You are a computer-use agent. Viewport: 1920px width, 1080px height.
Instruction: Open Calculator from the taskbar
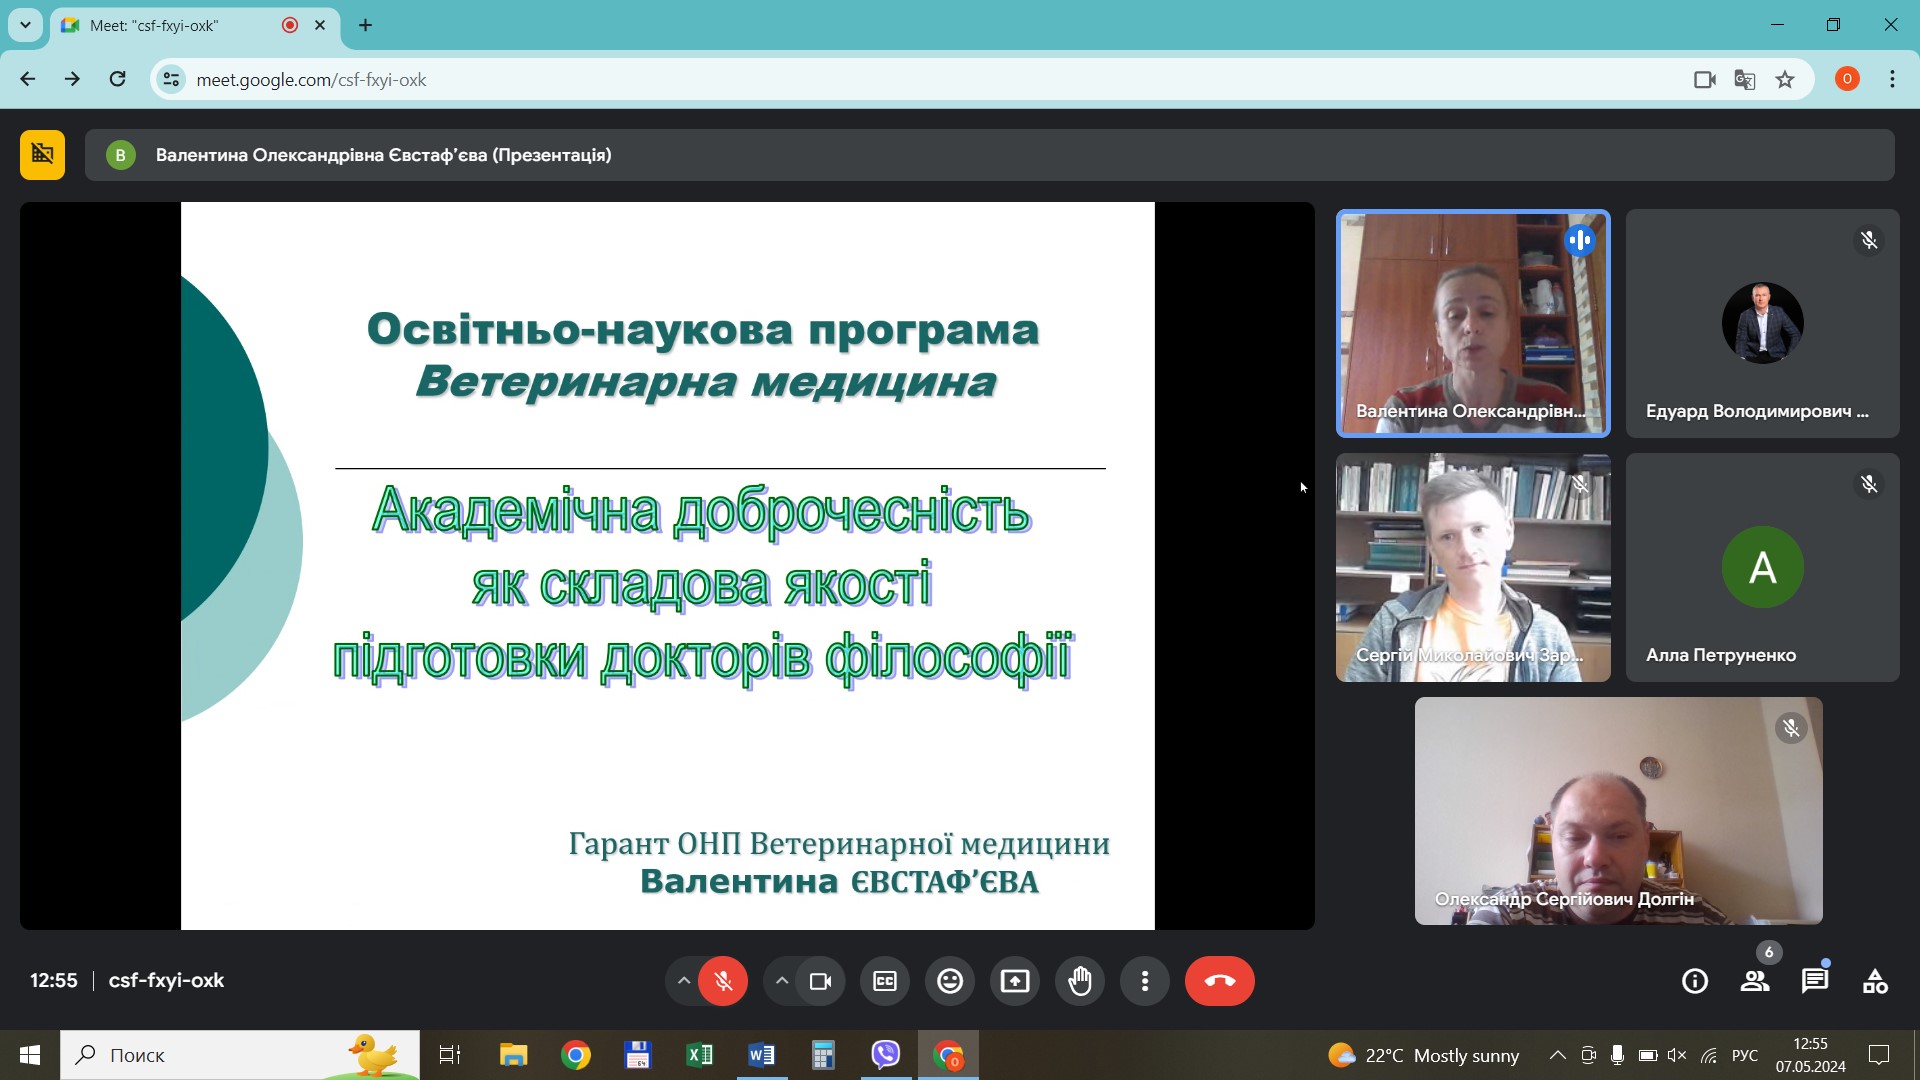click(823, 1055)
